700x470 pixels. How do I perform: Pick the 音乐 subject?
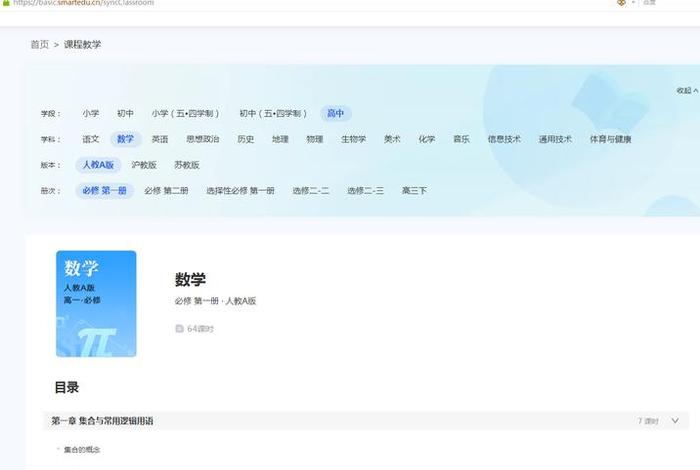tap(461, 139)
